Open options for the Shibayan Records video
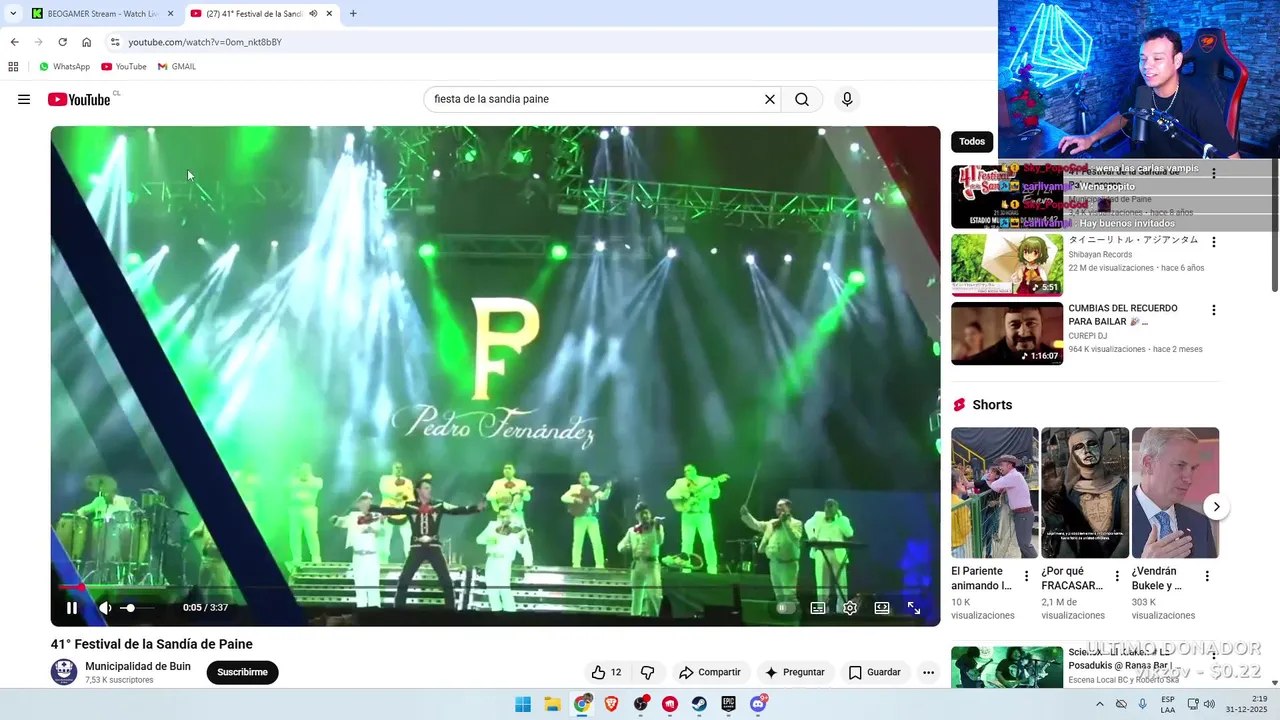The image size is (1280, 720). (1214, 242)
